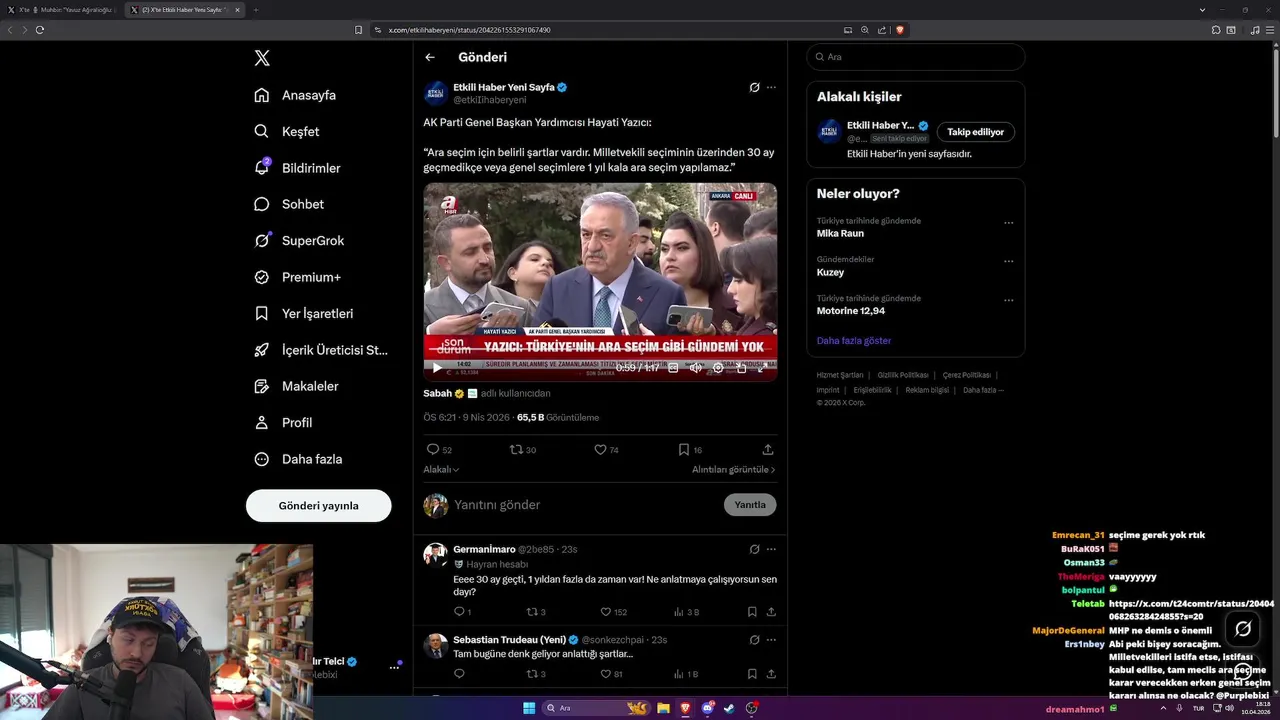1280x720 pixels.
Task: Open options for Mika Raun trend
Action: (x=1008, y=223)
